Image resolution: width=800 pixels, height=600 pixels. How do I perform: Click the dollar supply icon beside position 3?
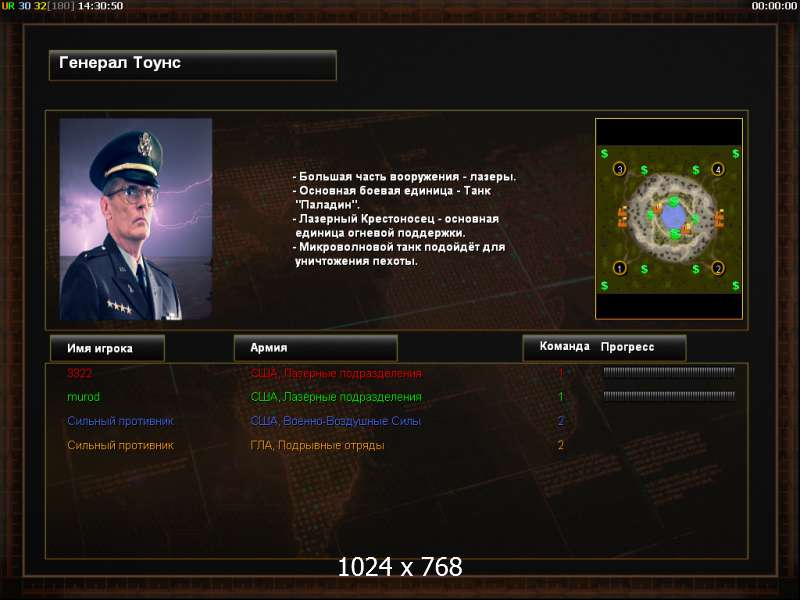[644, 170]
